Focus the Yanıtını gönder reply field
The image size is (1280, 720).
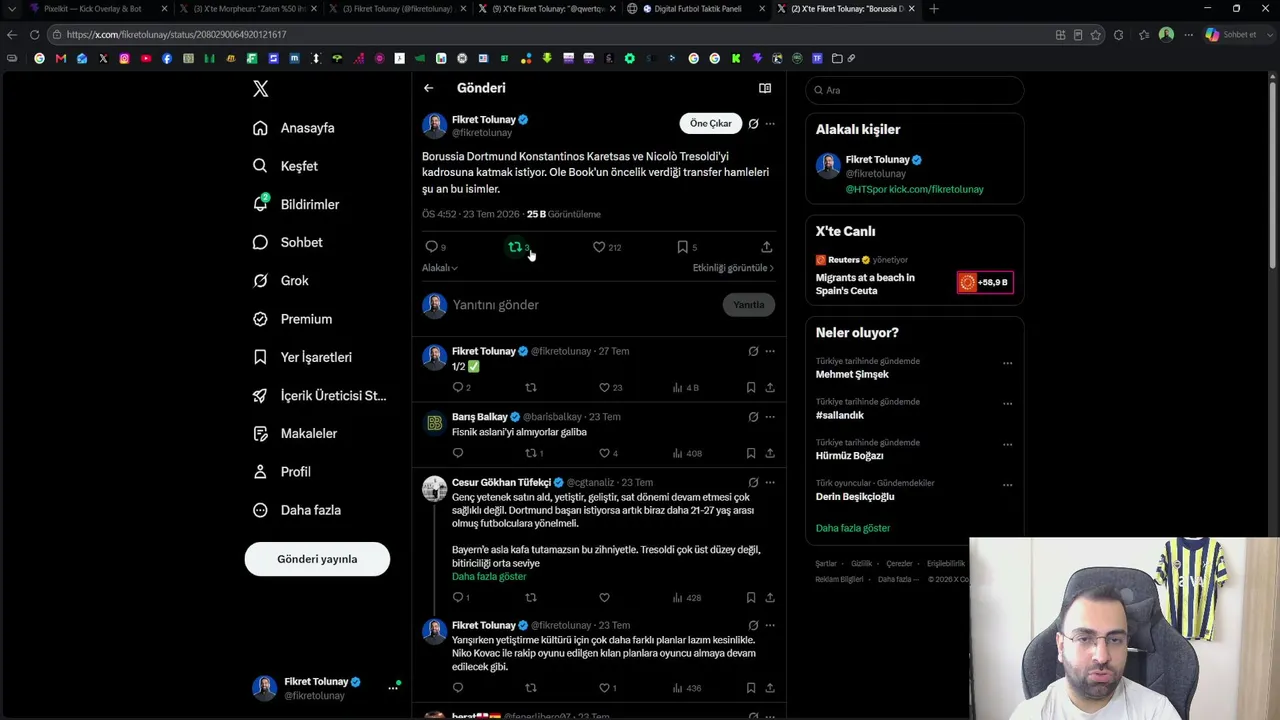click(x=583, y=305)
